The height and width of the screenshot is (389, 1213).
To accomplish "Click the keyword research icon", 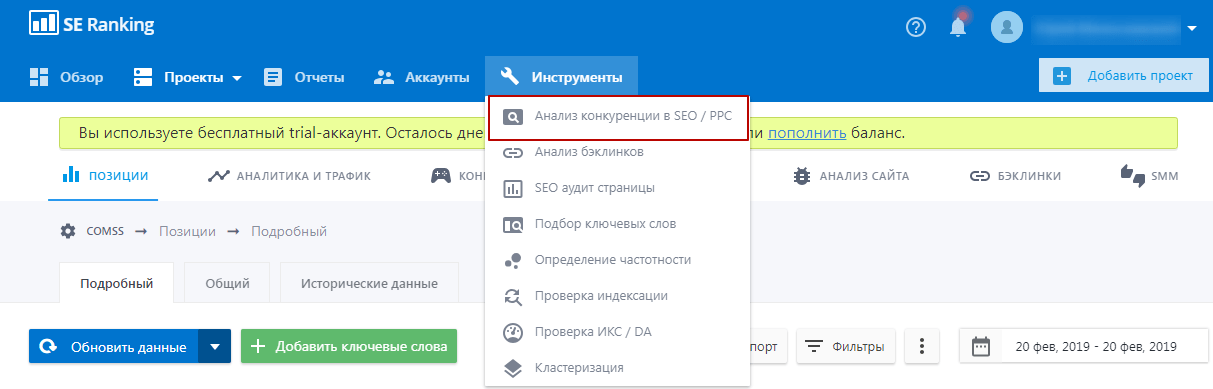I will tap(513, 224).
